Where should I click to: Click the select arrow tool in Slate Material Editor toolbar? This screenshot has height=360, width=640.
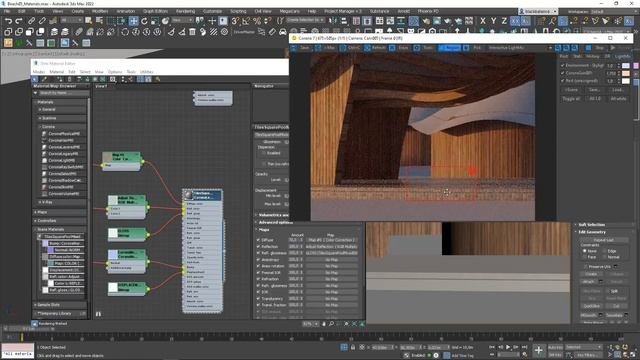coord(35,79)
